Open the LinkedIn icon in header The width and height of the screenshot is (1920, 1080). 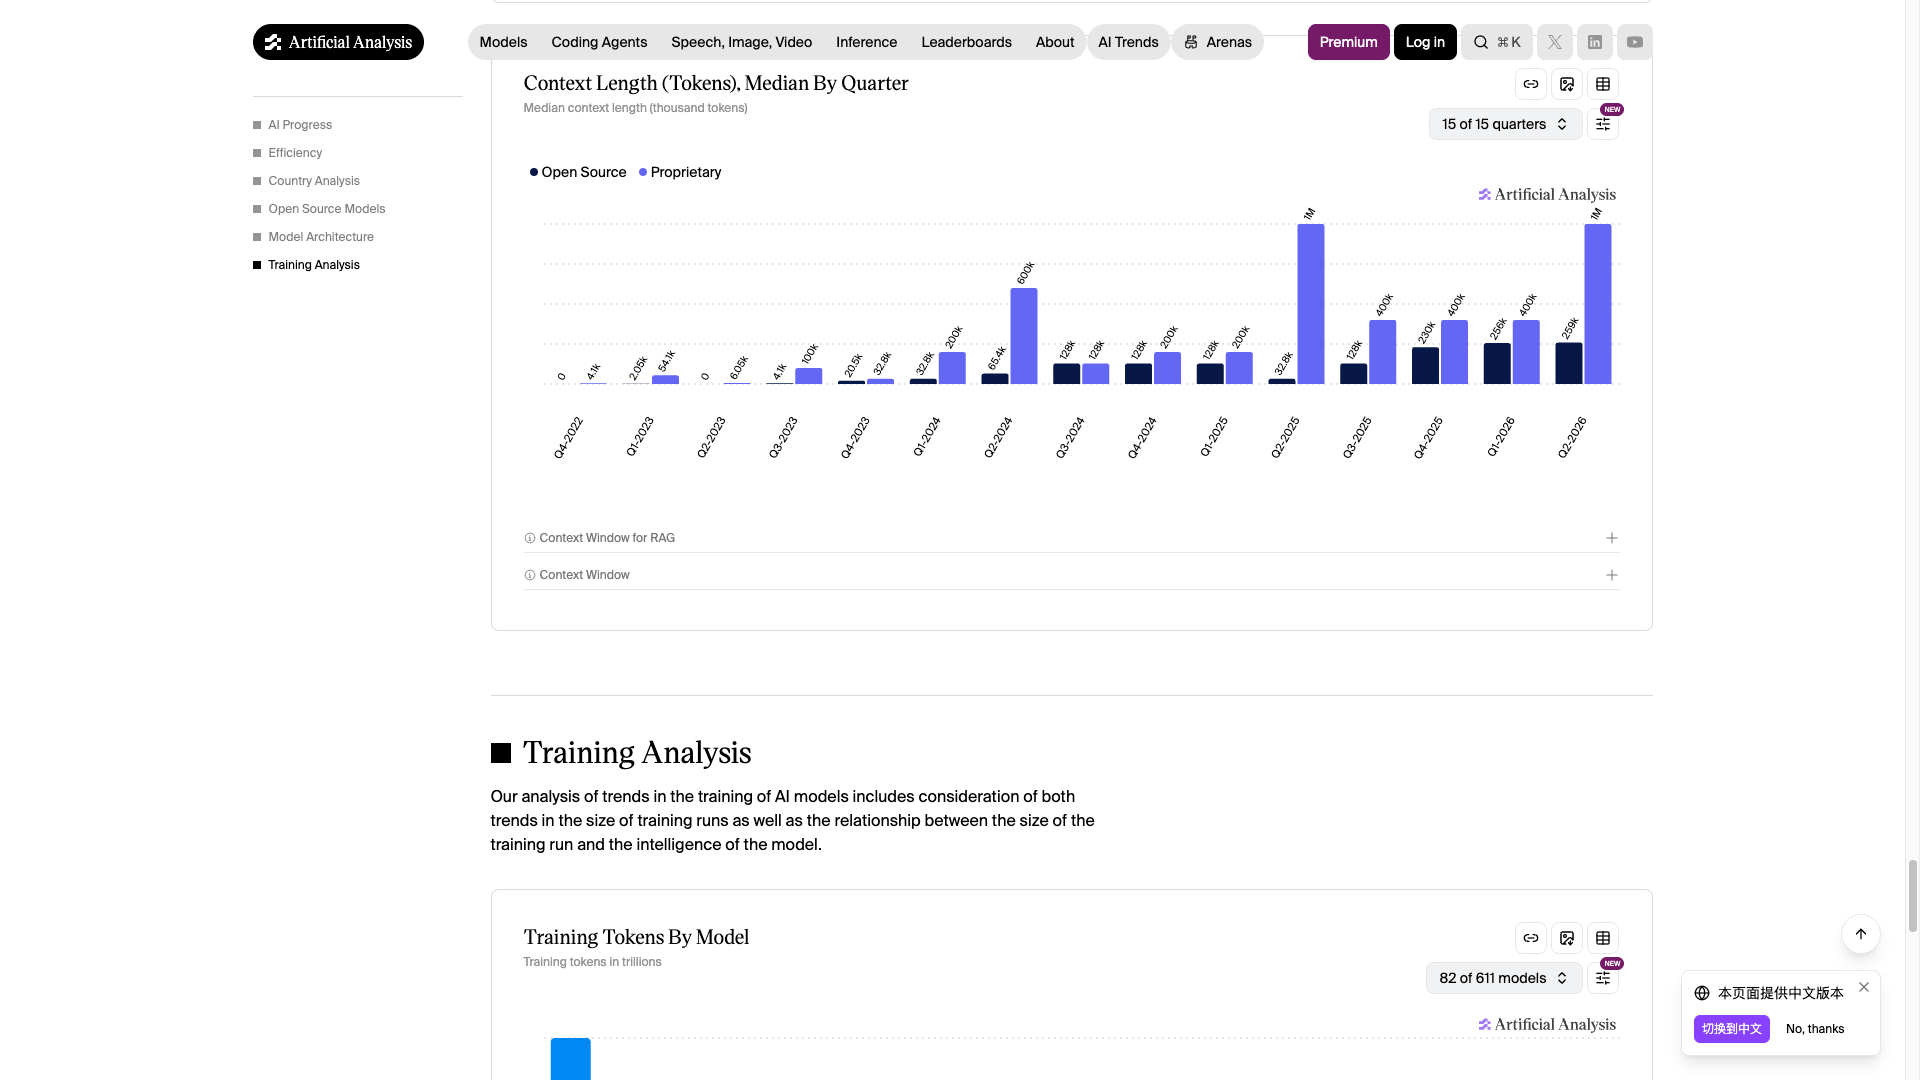[1595, 42]
